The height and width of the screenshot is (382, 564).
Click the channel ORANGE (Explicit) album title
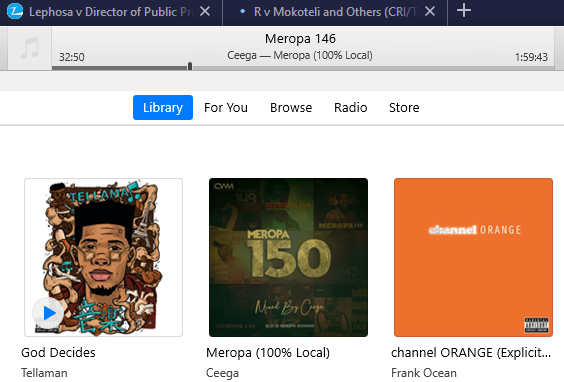coord(471,353)
